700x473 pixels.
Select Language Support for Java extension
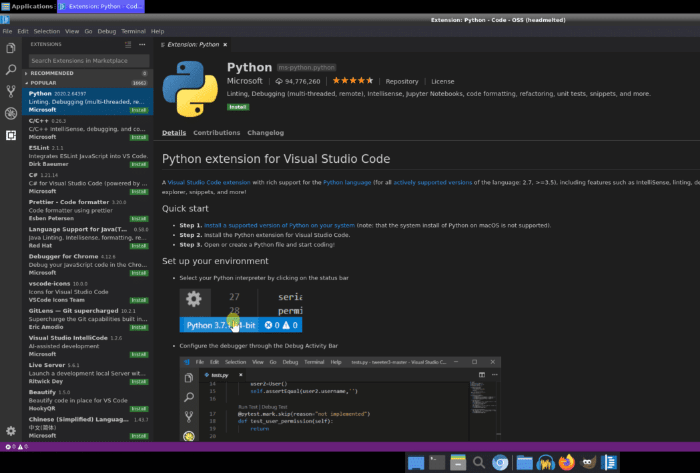(88, 237)
